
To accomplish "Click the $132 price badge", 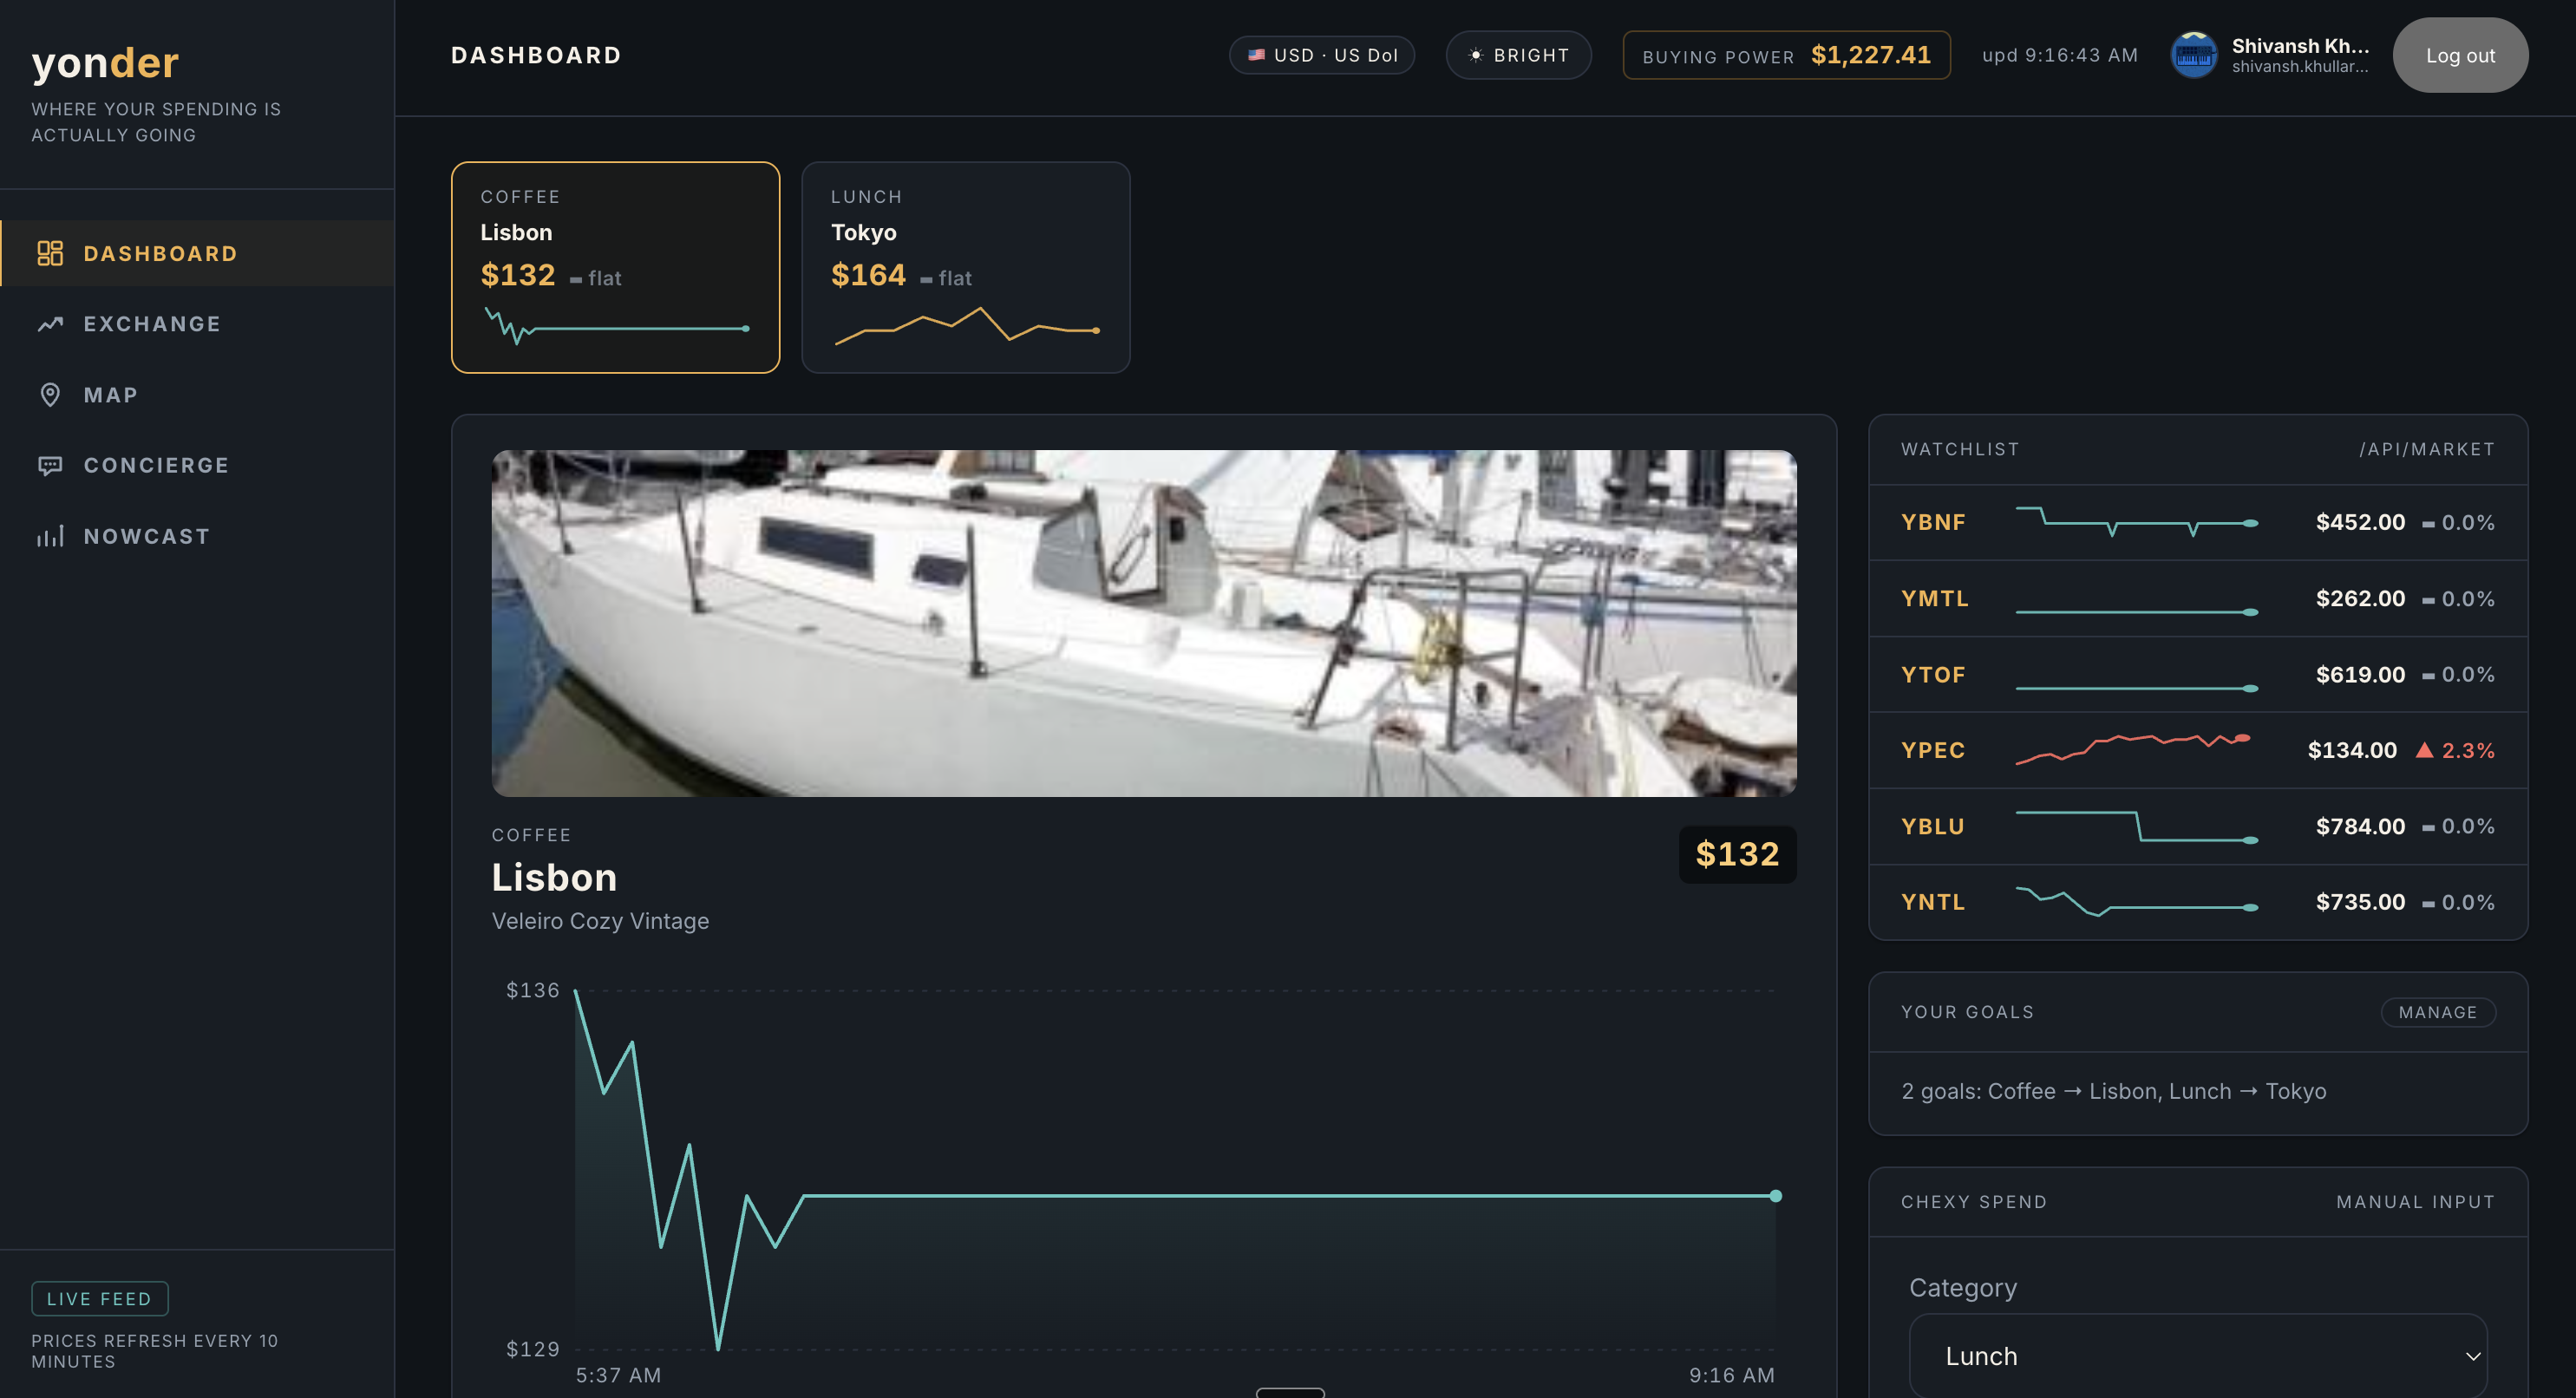I will pyautogui.click(x=1737, y=854).
